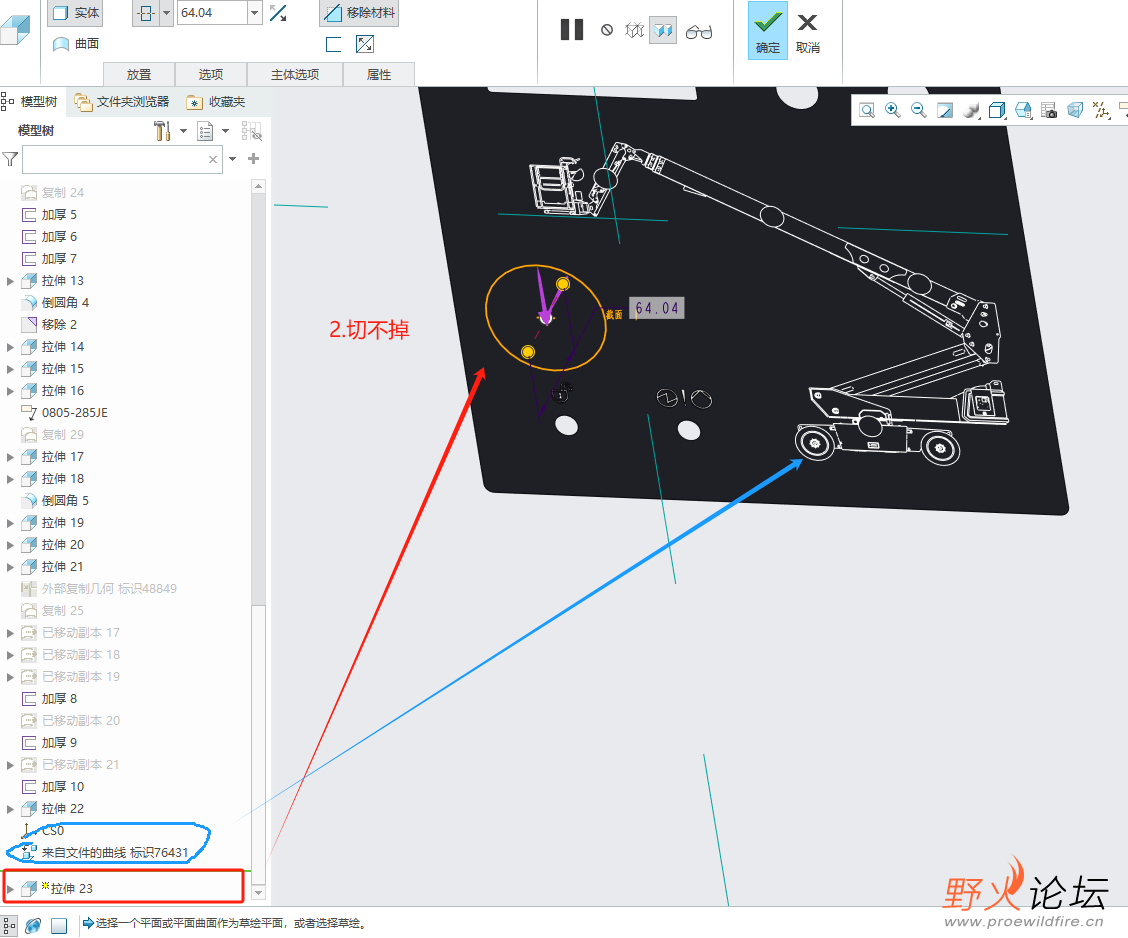The image size is (1128, 938).
Task: Open the model tree settings hammer icon
Action: [x=162, y=131]
